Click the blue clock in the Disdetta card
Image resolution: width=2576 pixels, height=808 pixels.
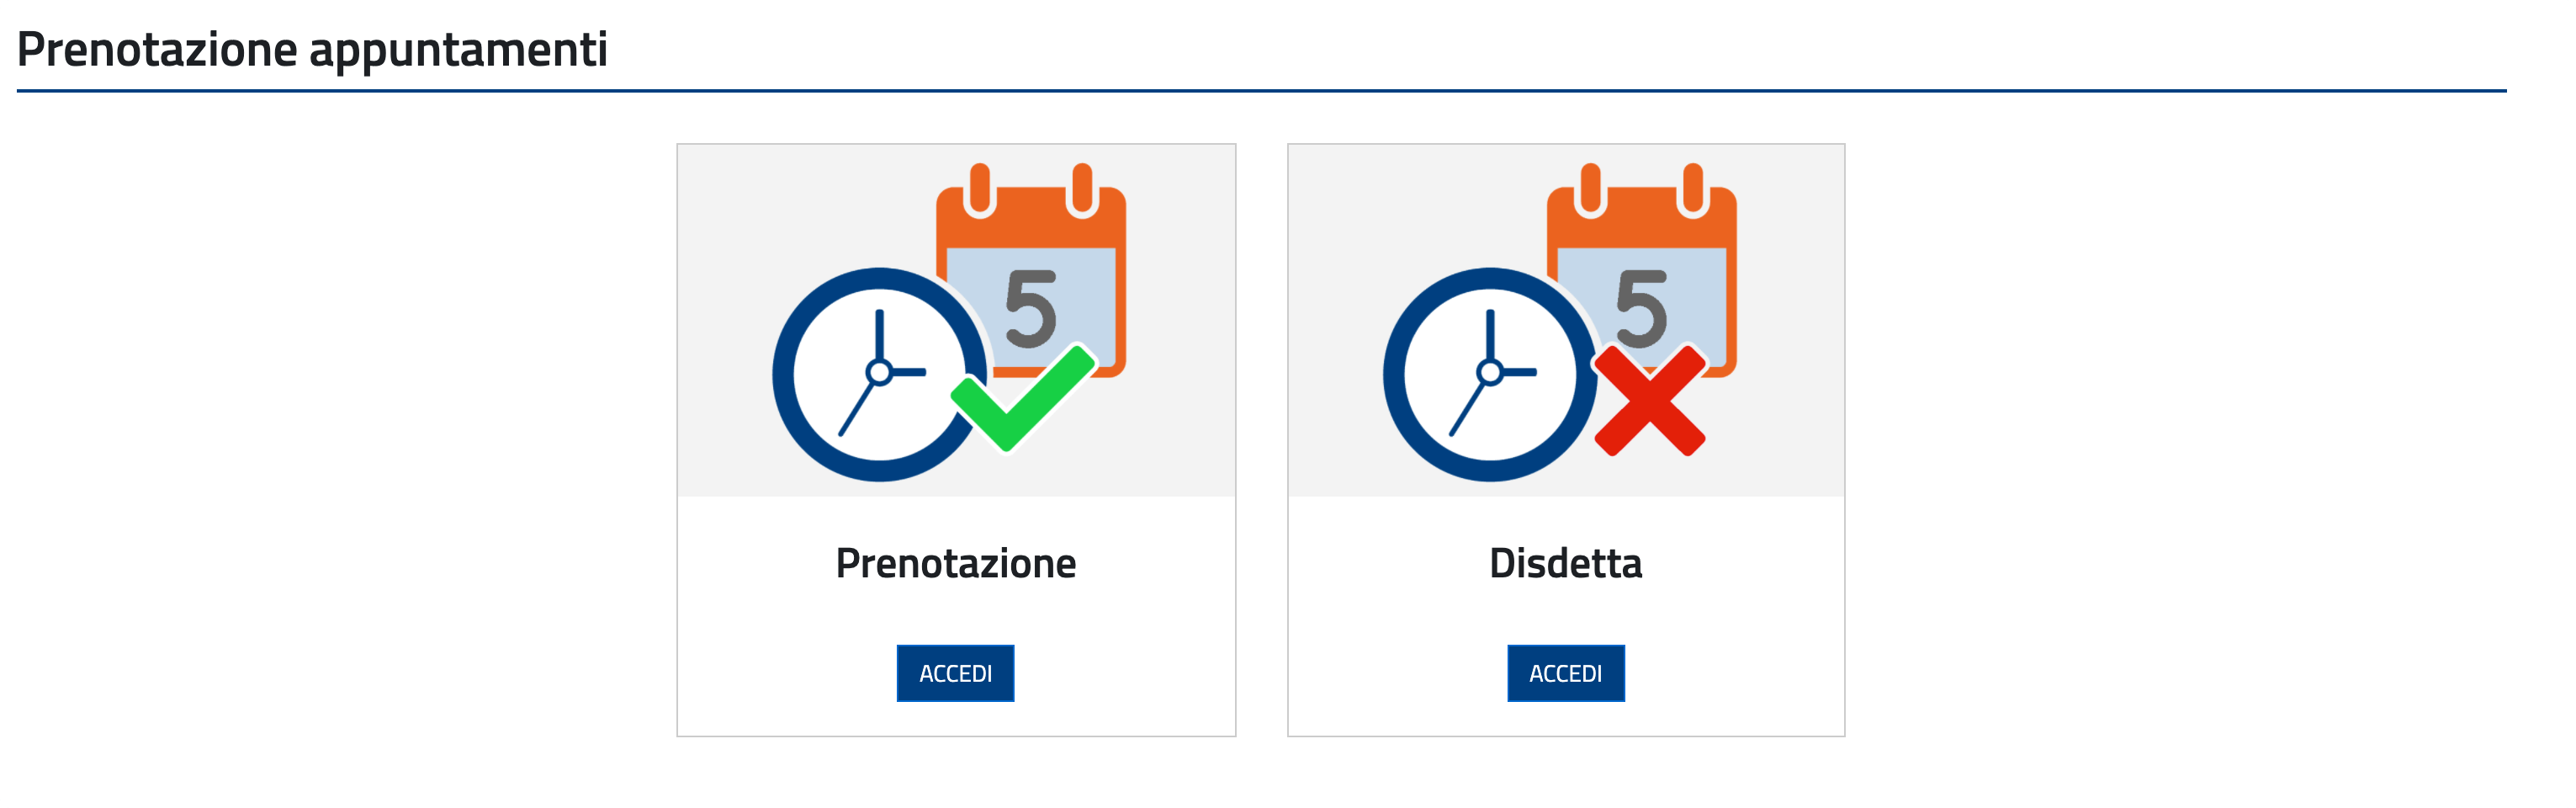1489,374
